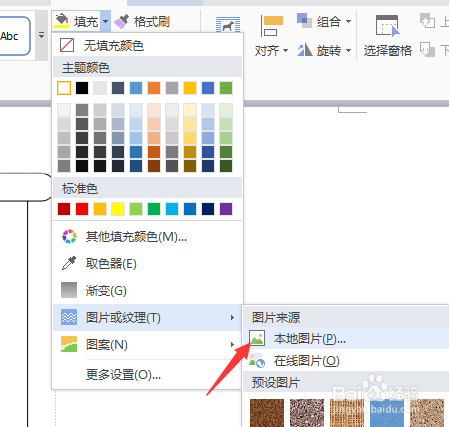Click the gray gradient icon

[x=69, y=290]
